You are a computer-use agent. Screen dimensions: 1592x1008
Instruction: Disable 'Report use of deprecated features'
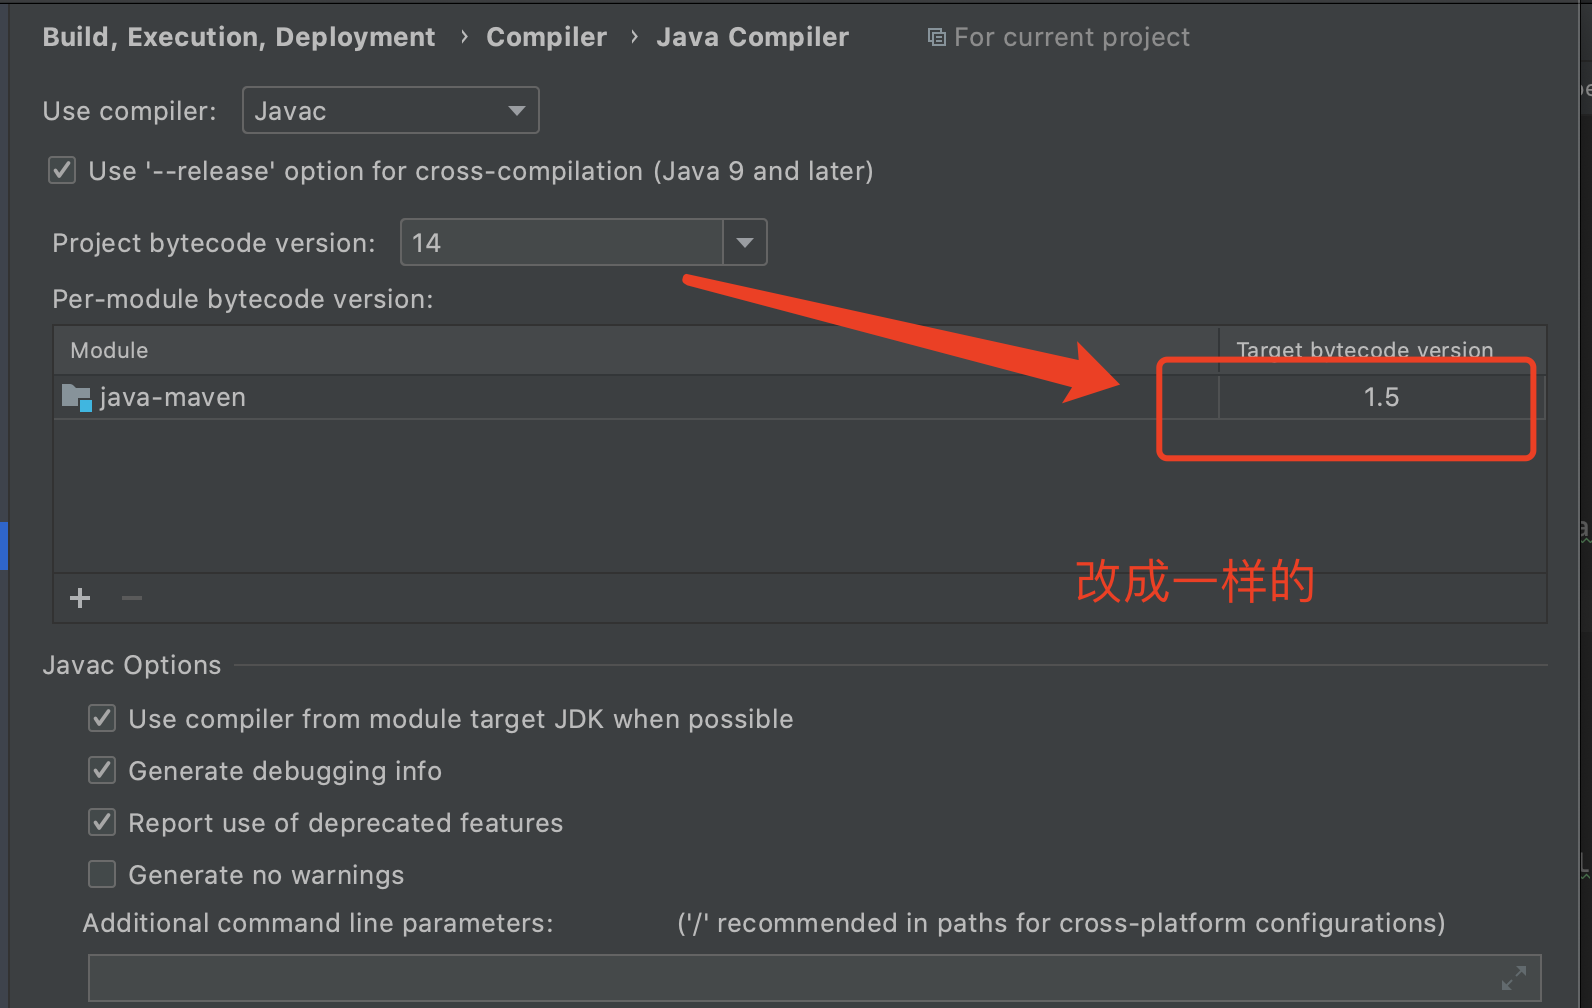pyautogui.click(x=101, y=822)
